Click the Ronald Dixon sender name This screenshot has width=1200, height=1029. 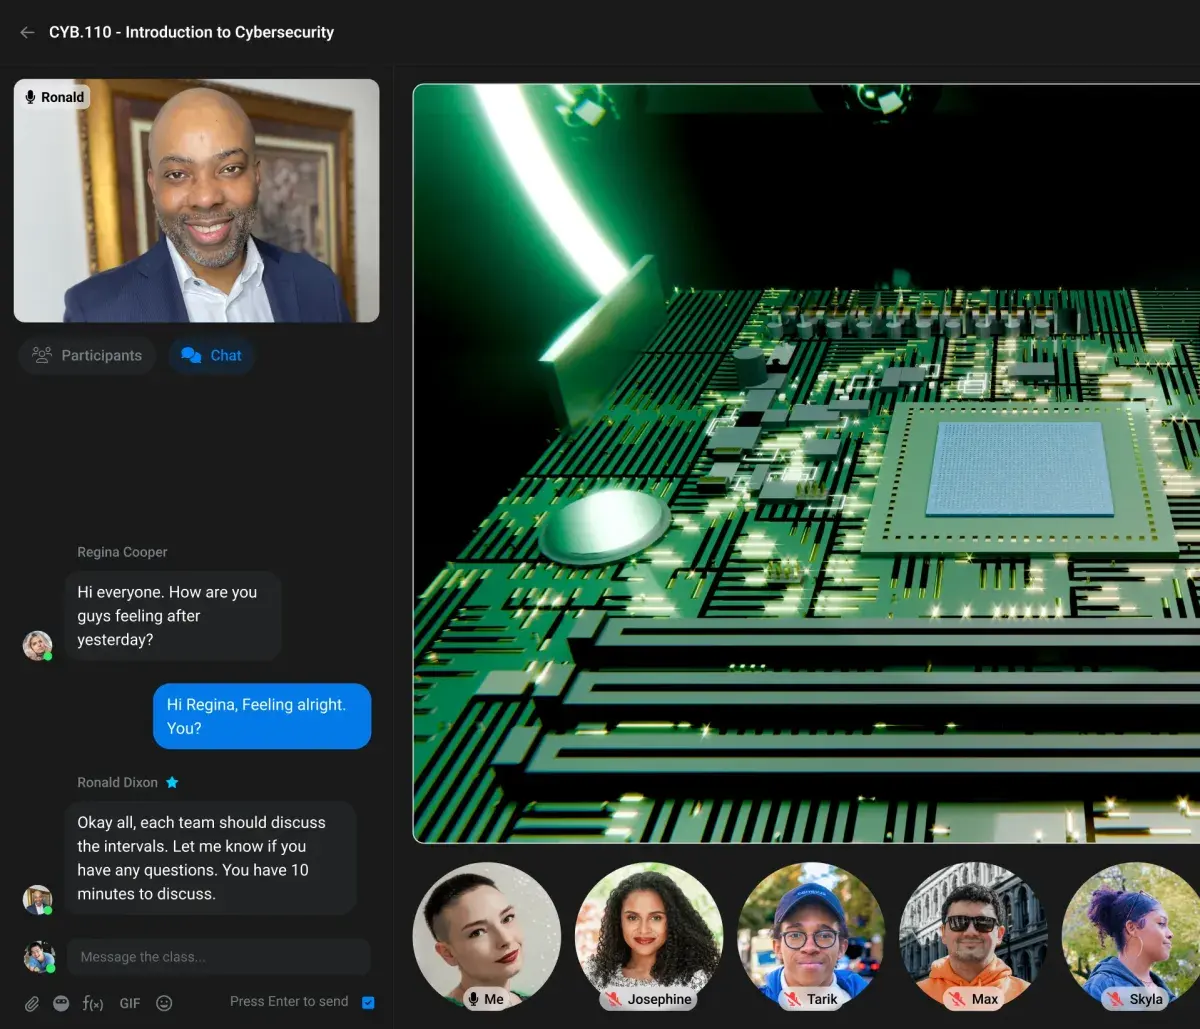click(117, 782)
